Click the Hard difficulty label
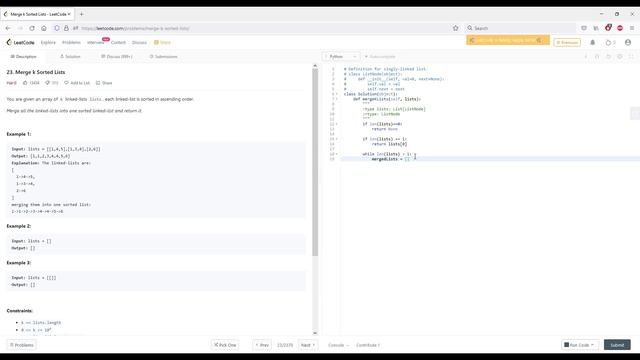The image size is (640, 360). tap(11, 83)
